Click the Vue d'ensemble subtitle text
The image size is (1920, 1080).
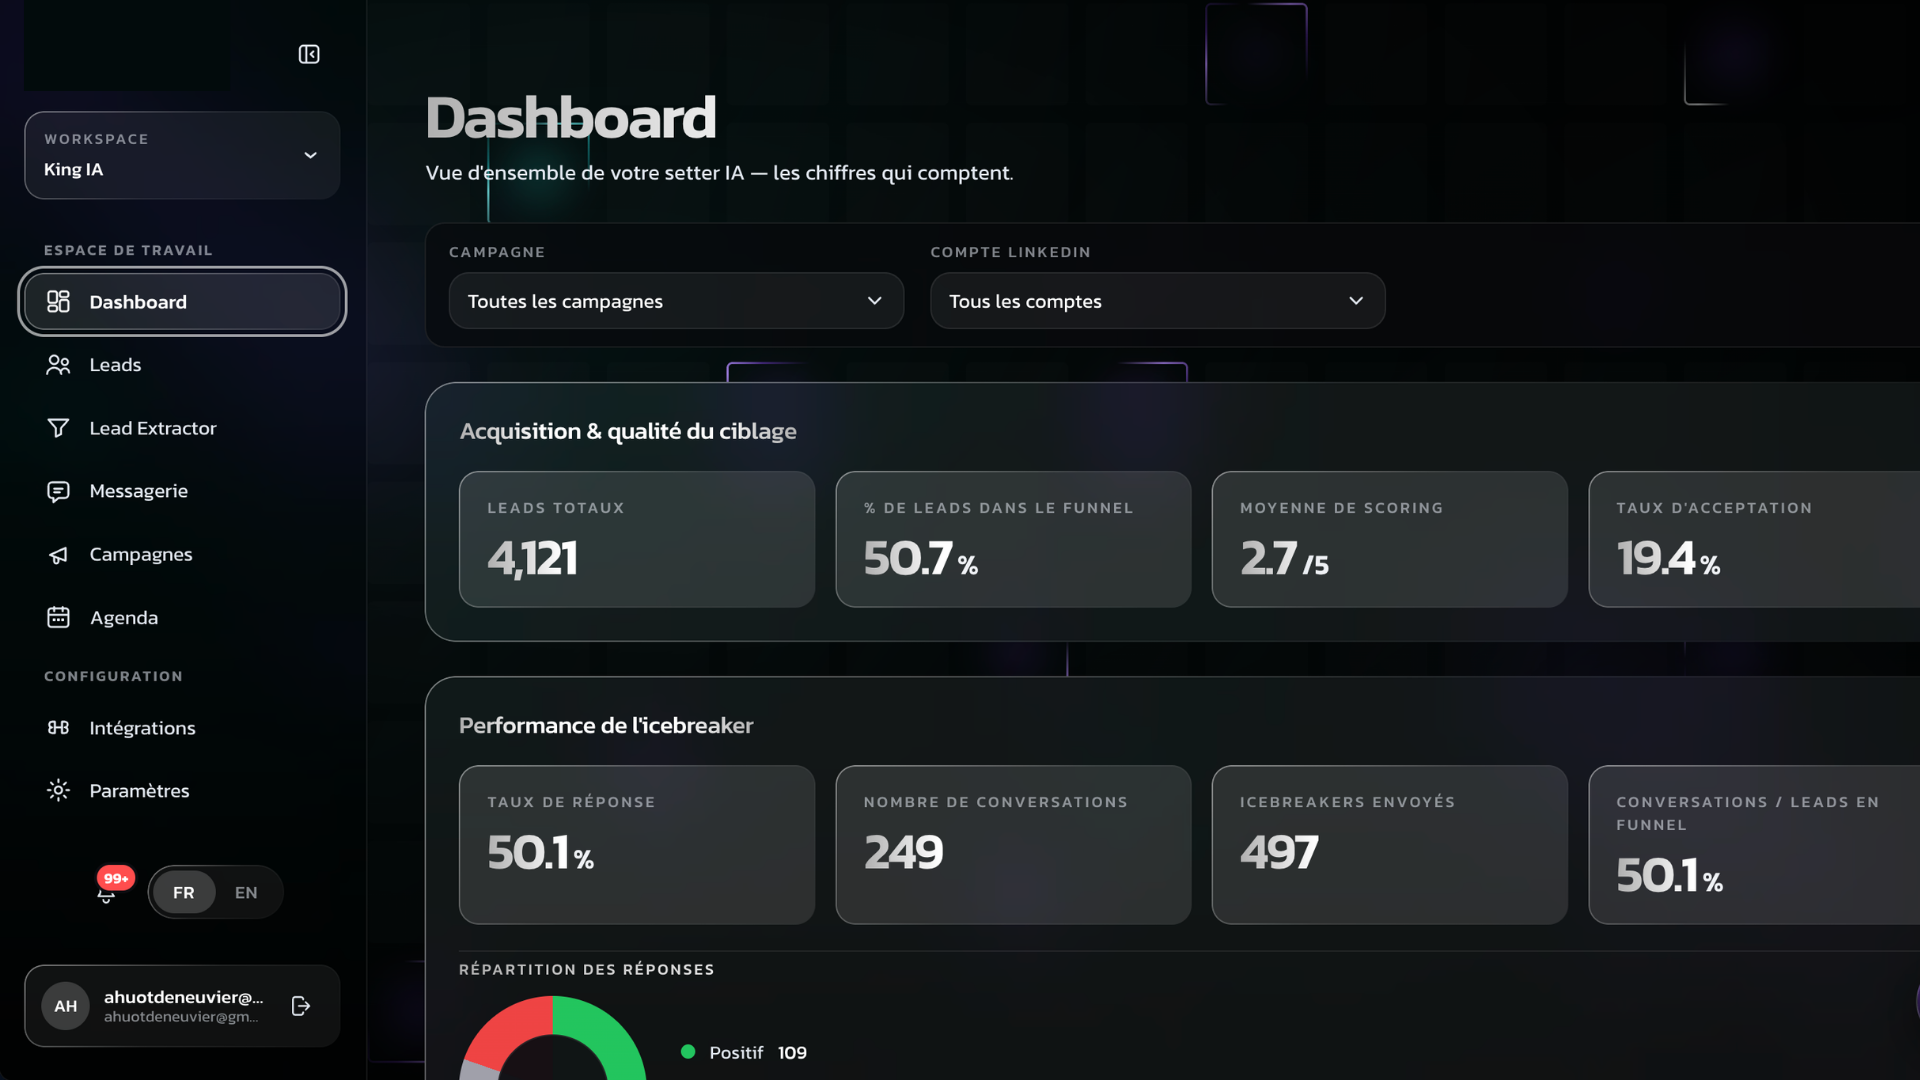pyautogui.click(x=719, y=173)
